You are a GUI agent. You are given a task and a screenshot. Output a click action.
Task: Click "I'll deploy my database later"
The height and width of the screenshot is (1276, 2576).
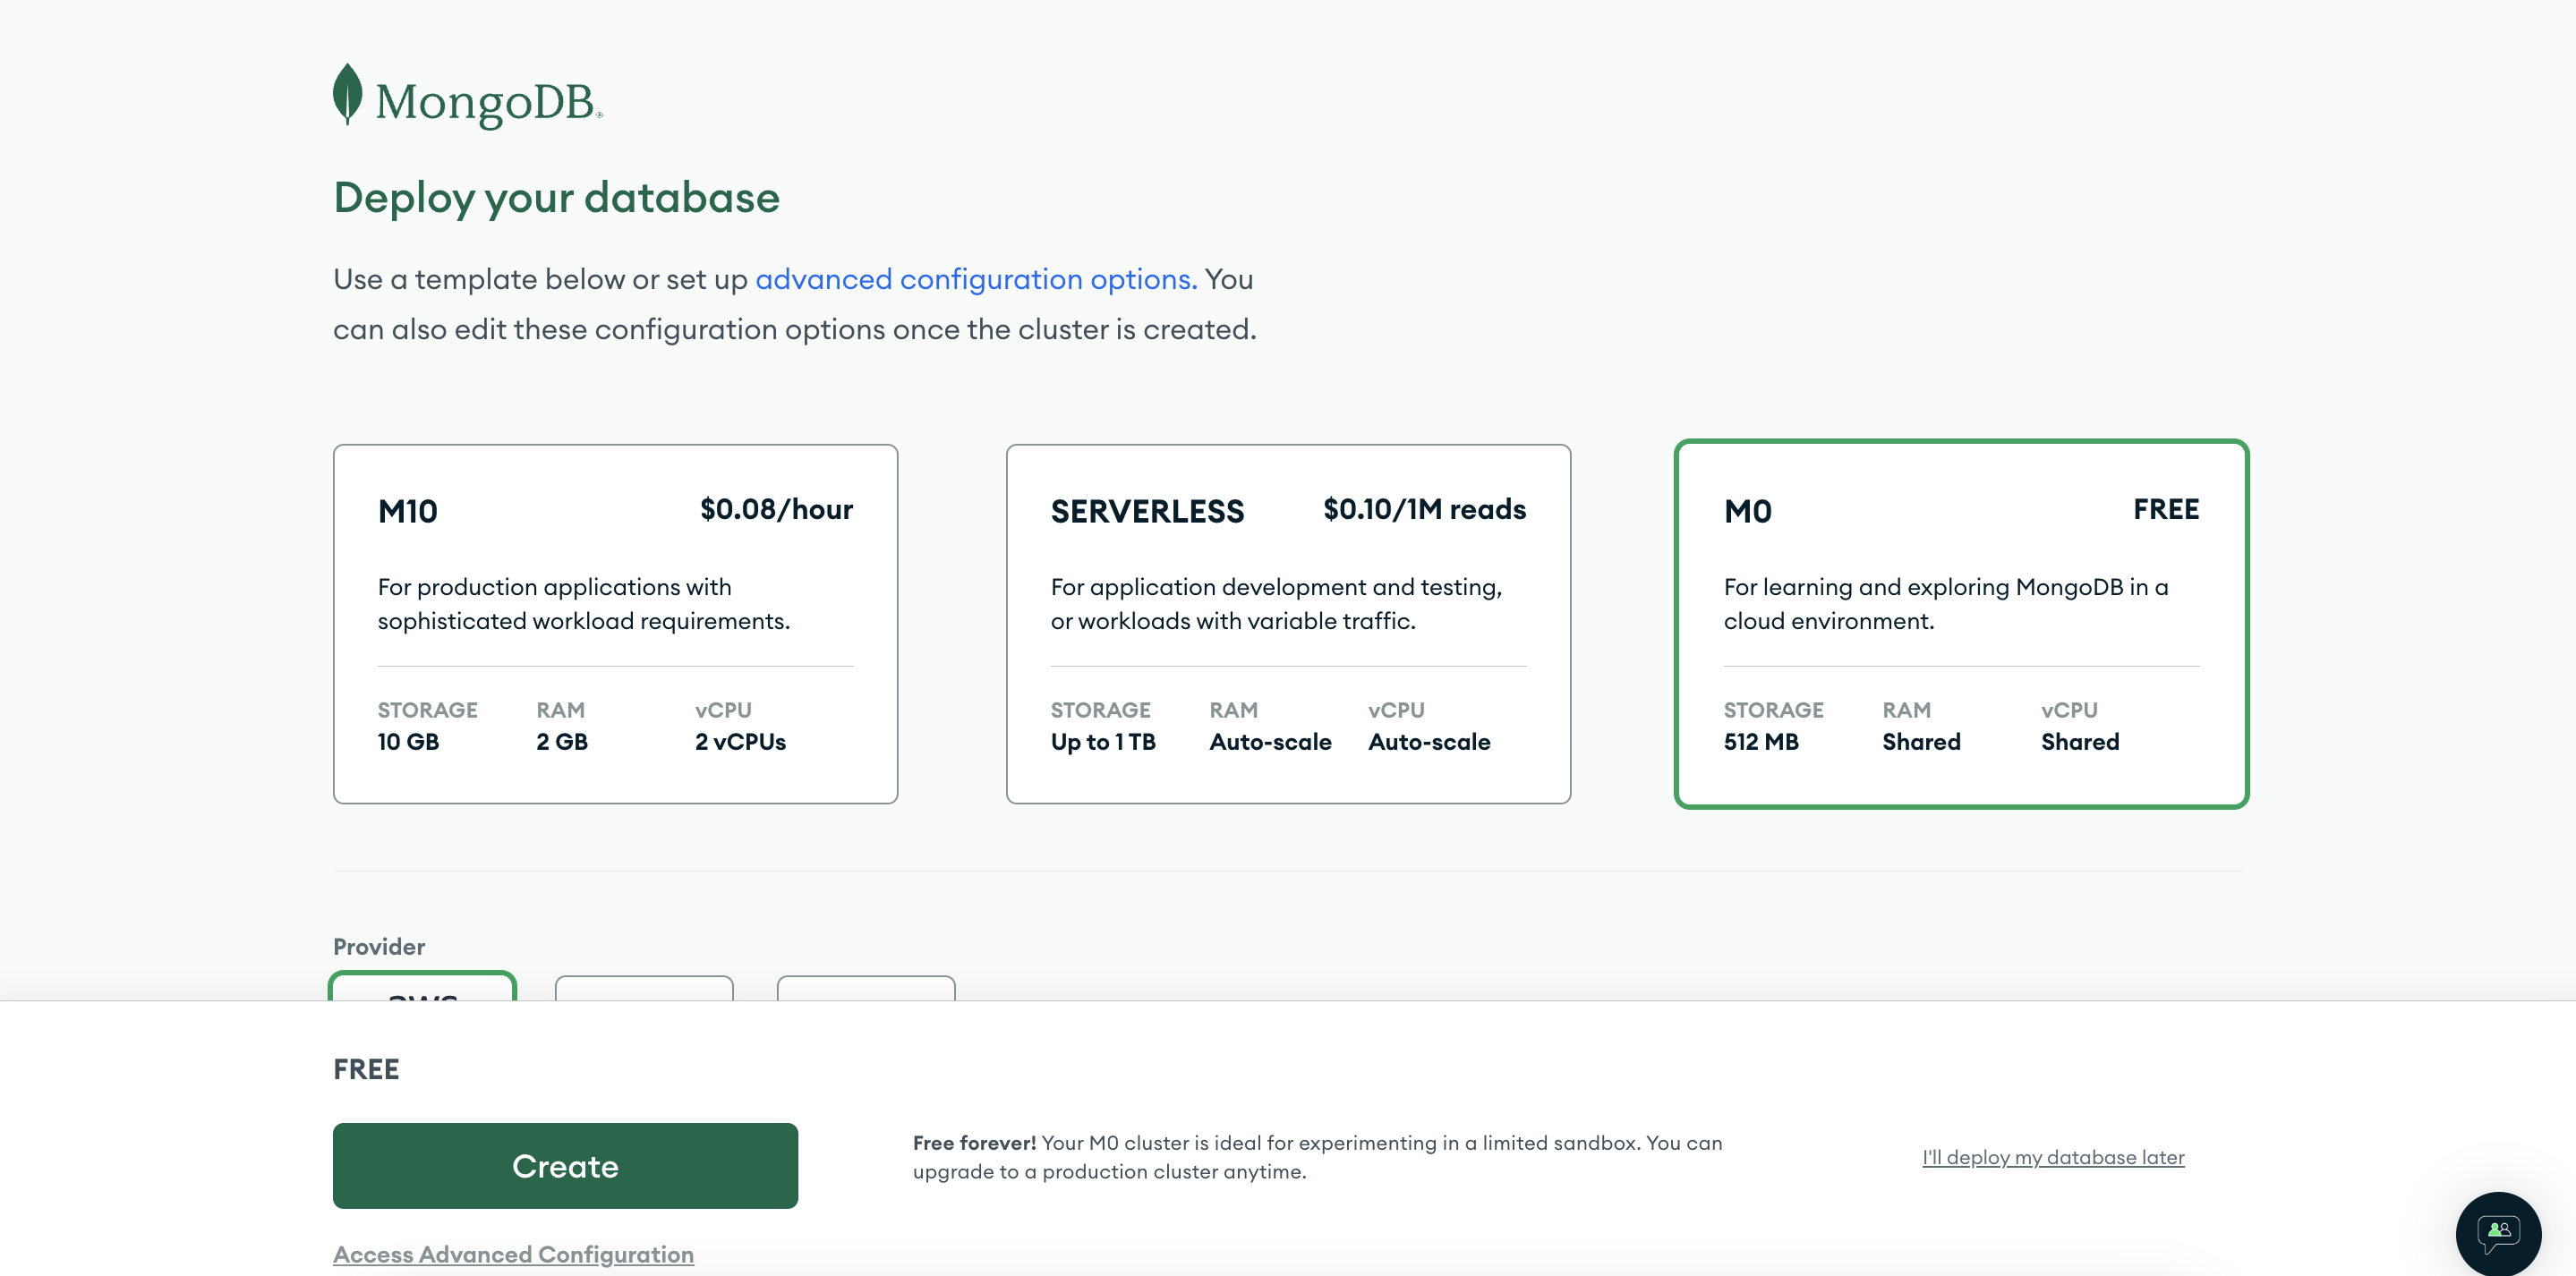2052,1157
